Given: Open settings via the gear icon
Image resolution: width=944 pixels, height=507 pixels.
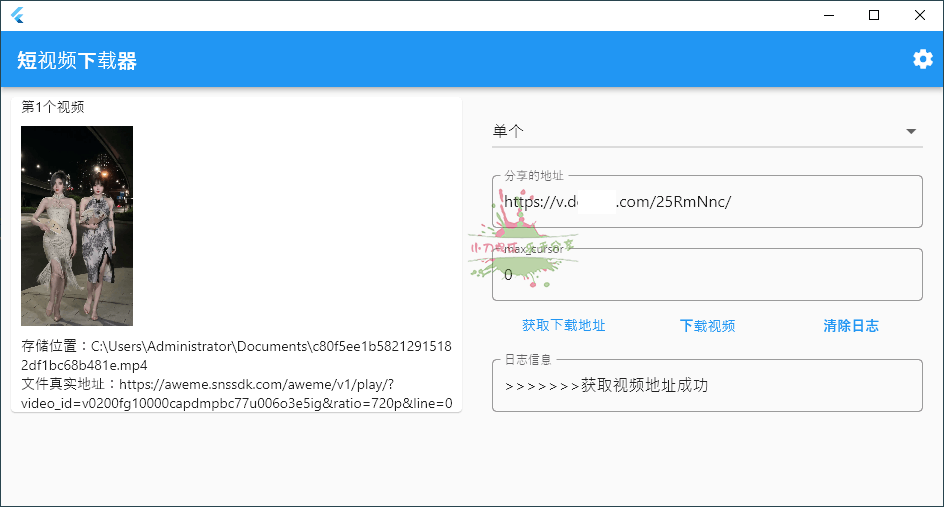Looking at the screenshot, I should [922, 59].
